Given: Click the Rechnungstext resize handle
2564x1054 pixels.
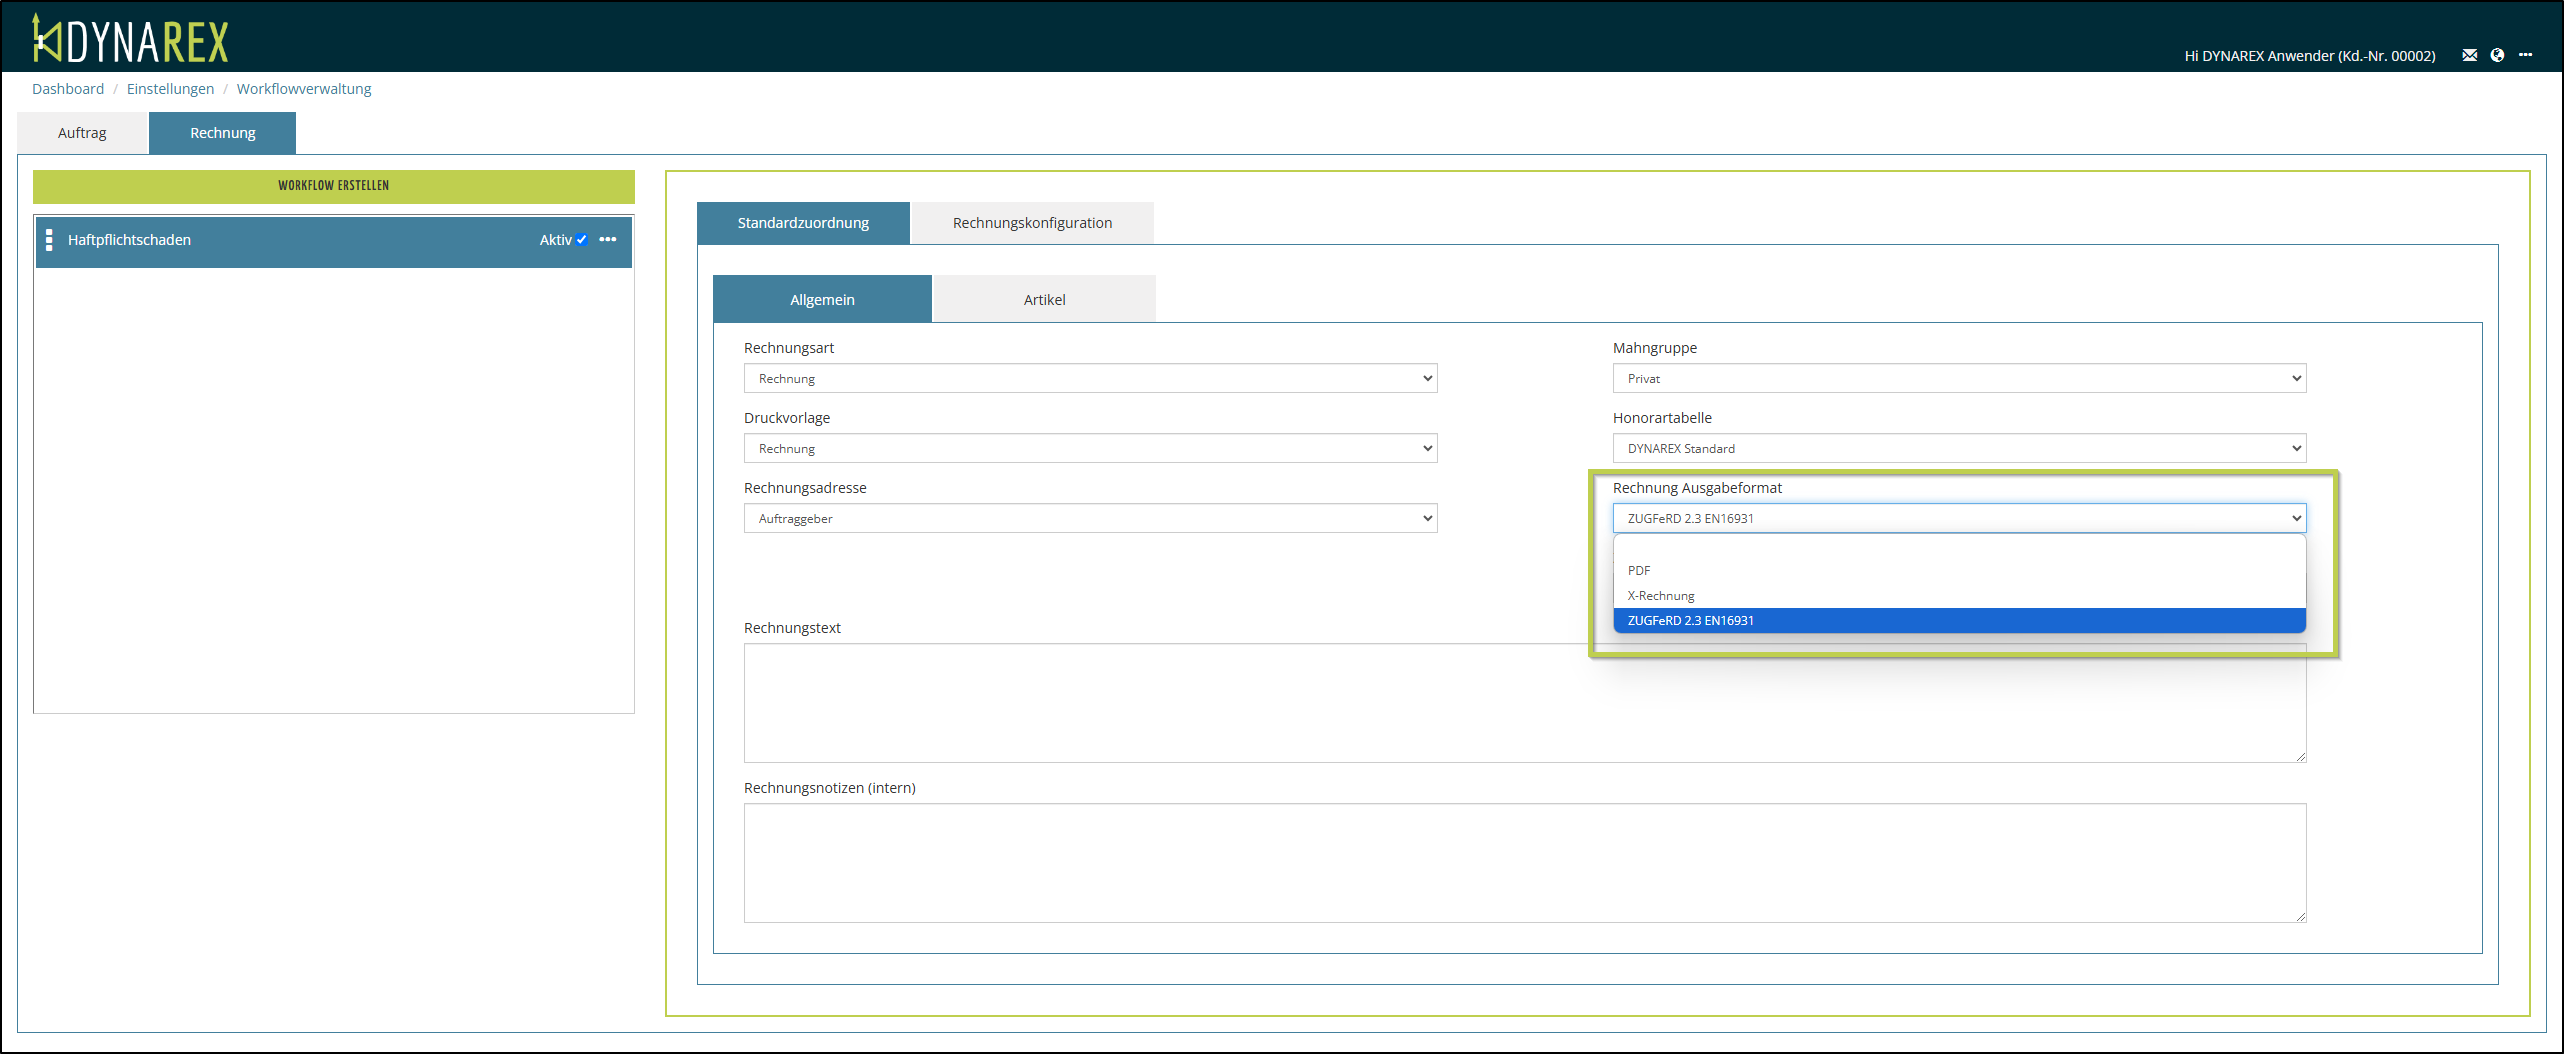Looking at the screenshot, I should (2300, 756).
